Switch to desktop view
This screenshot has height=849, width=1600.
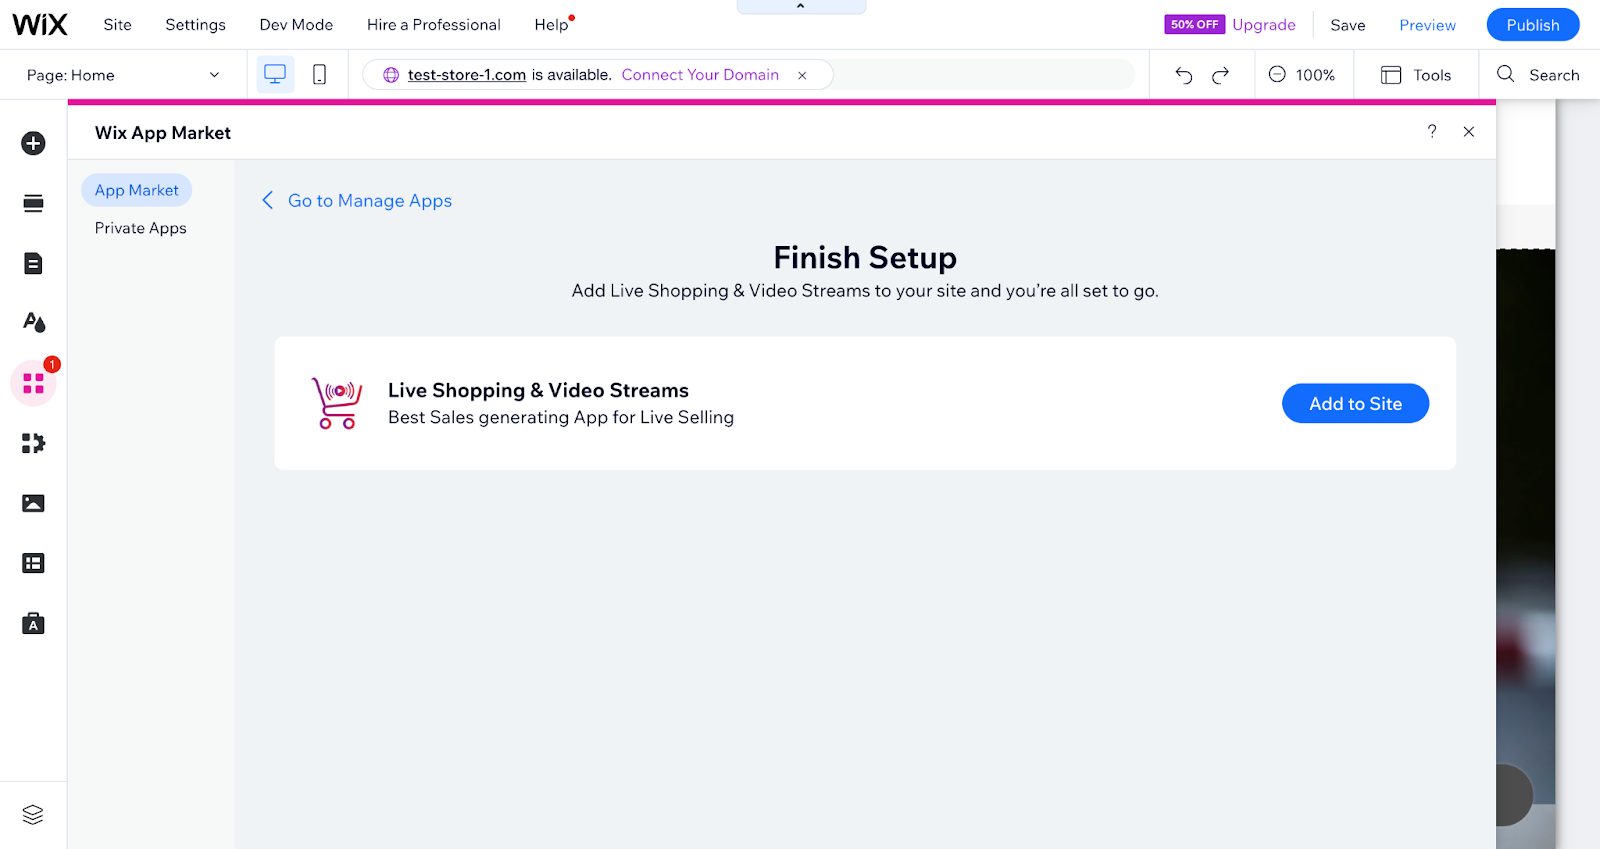(x=275, y=75)
